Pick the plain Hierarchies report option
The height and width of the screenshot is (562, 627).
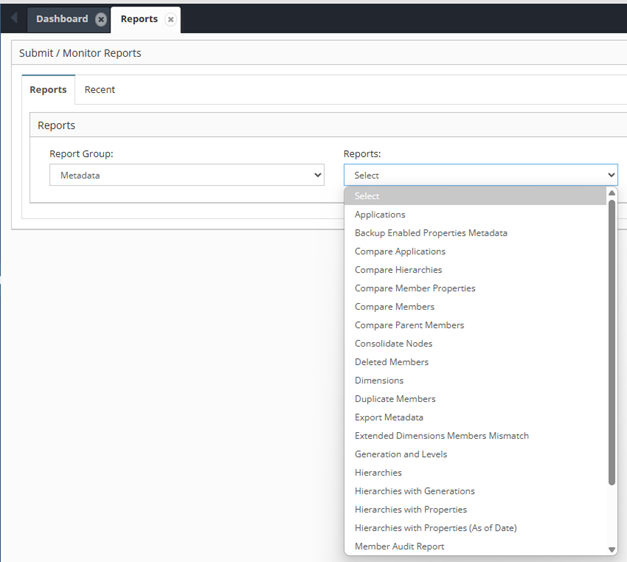(x=475, y=472)
